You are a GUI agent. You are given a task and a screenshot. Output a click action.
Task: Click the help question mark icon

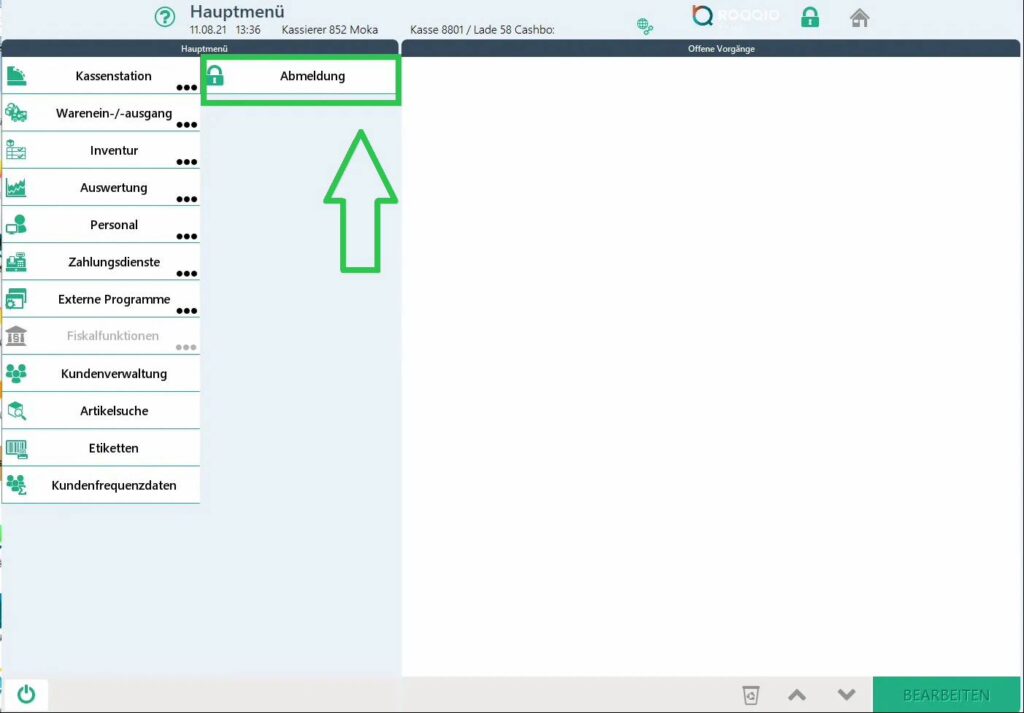click(x=164, y=17)
